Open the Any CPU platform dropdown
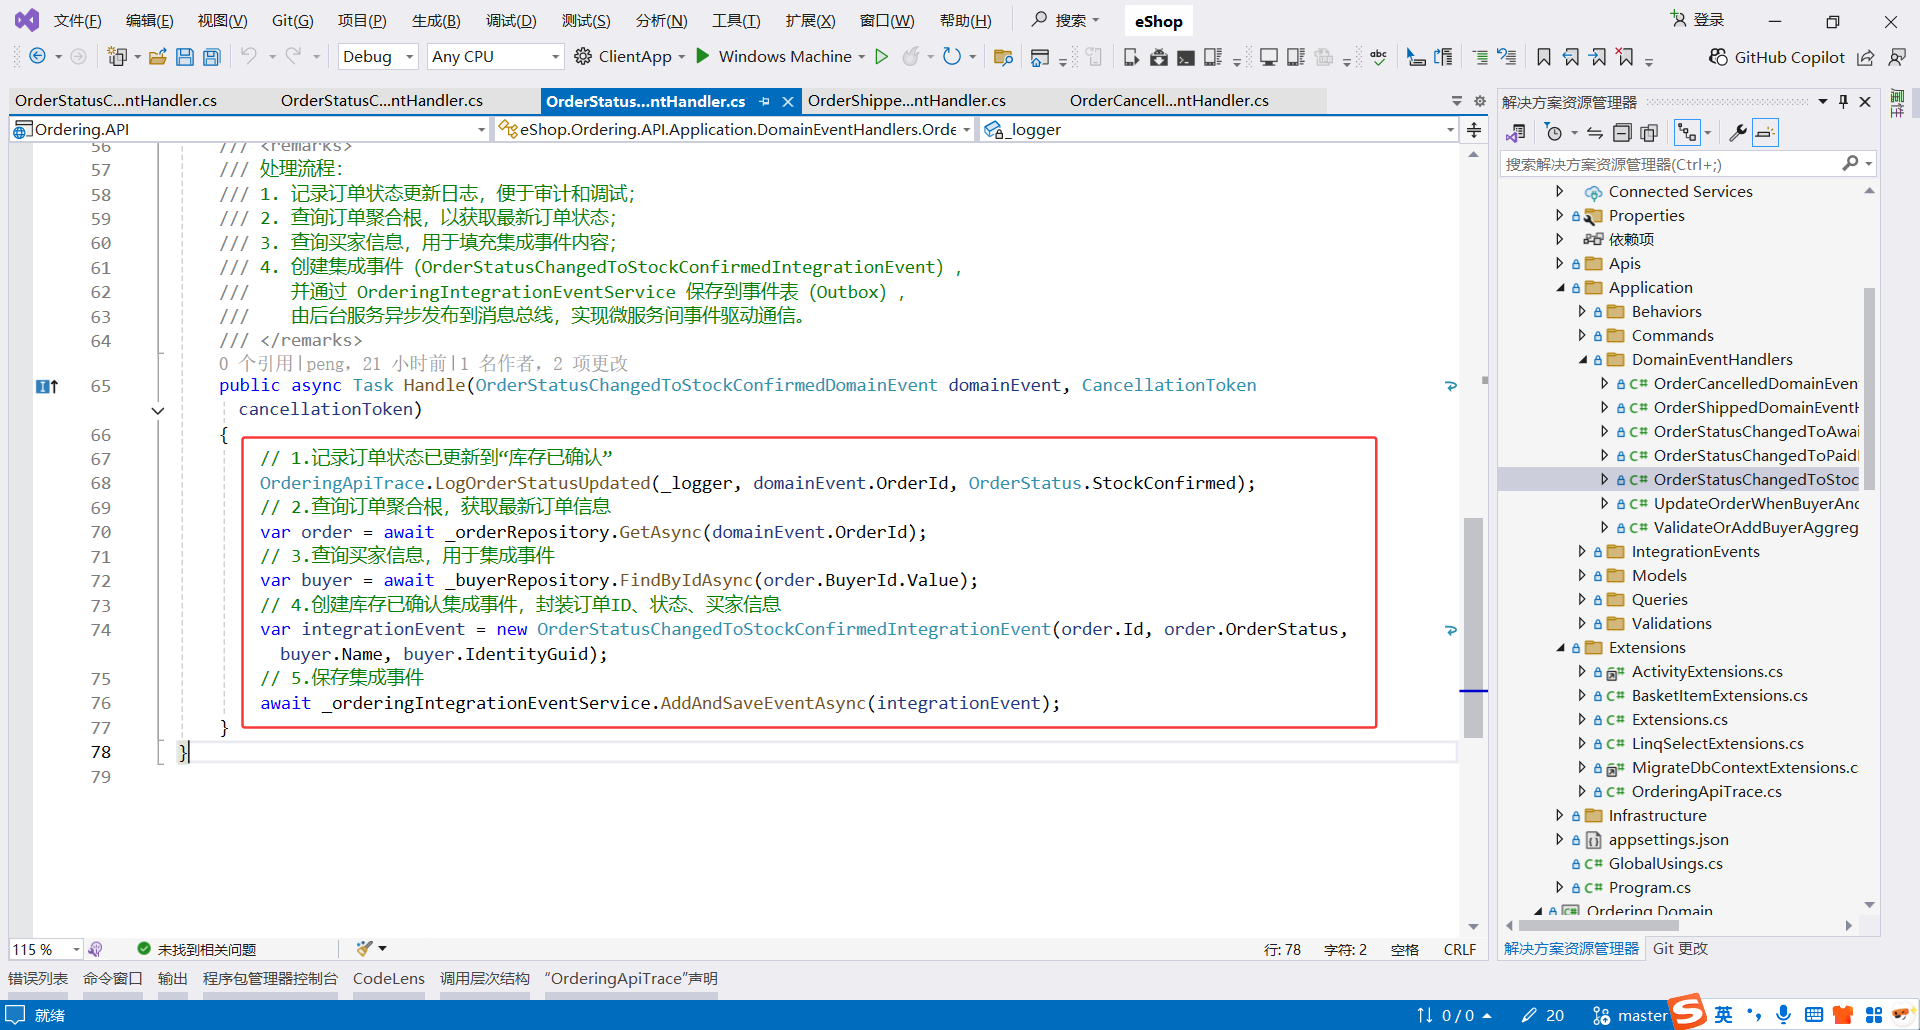 (495, 57)
